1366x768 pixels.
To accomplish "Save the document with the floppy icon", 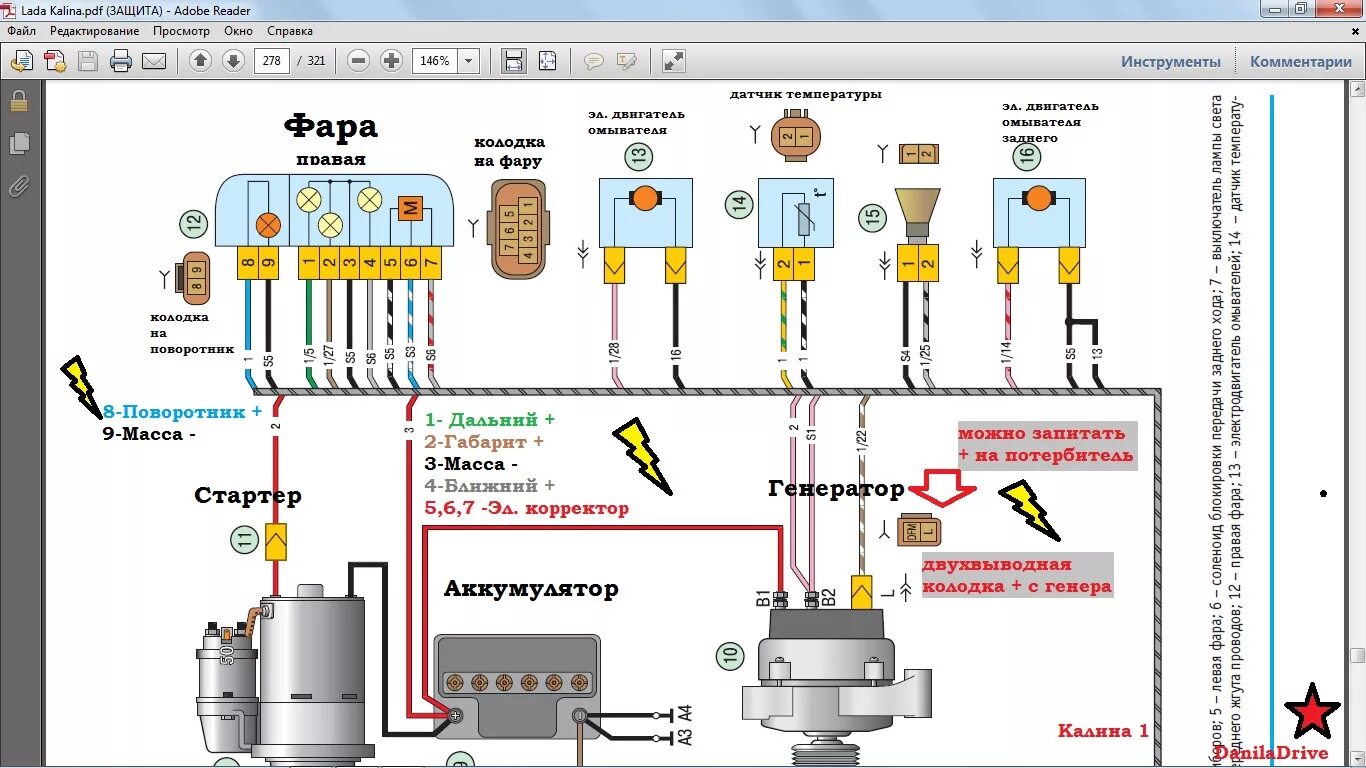I will pos(88,61).
